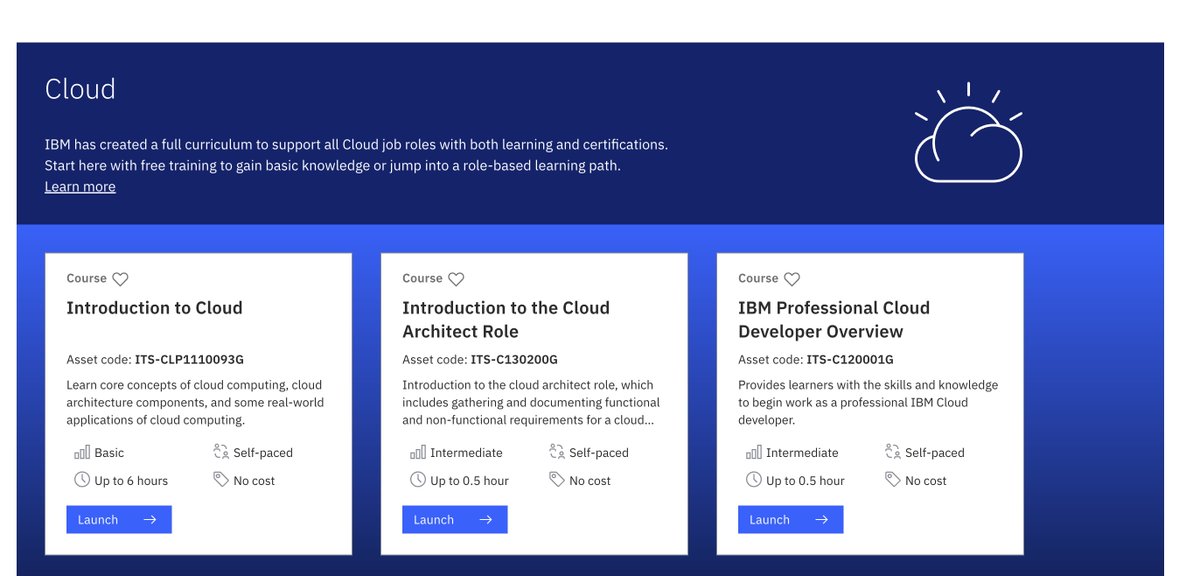
Task: Click the Basic skill level bars icon
Action: pos(82,452)
